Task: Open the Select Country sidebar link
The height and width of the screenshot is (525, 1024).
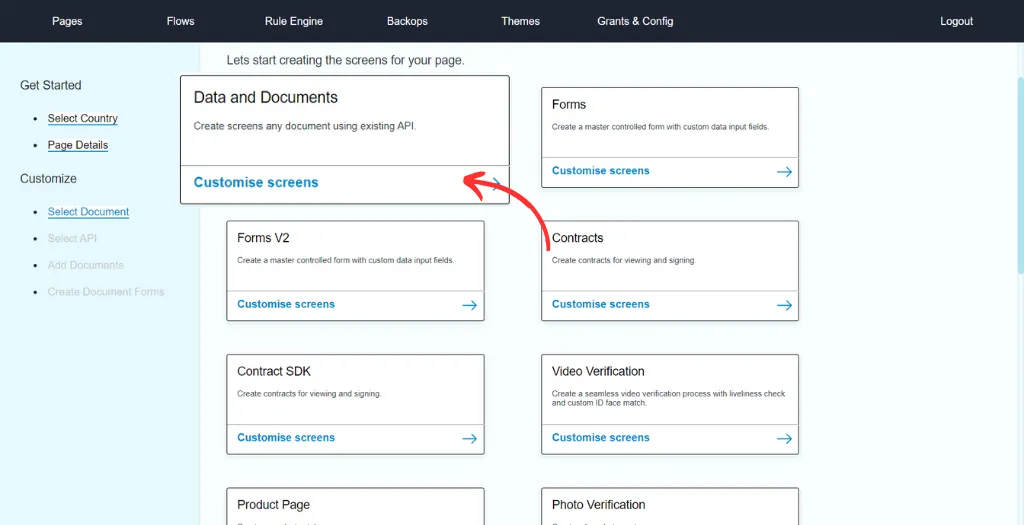Action: coord(82,118)
